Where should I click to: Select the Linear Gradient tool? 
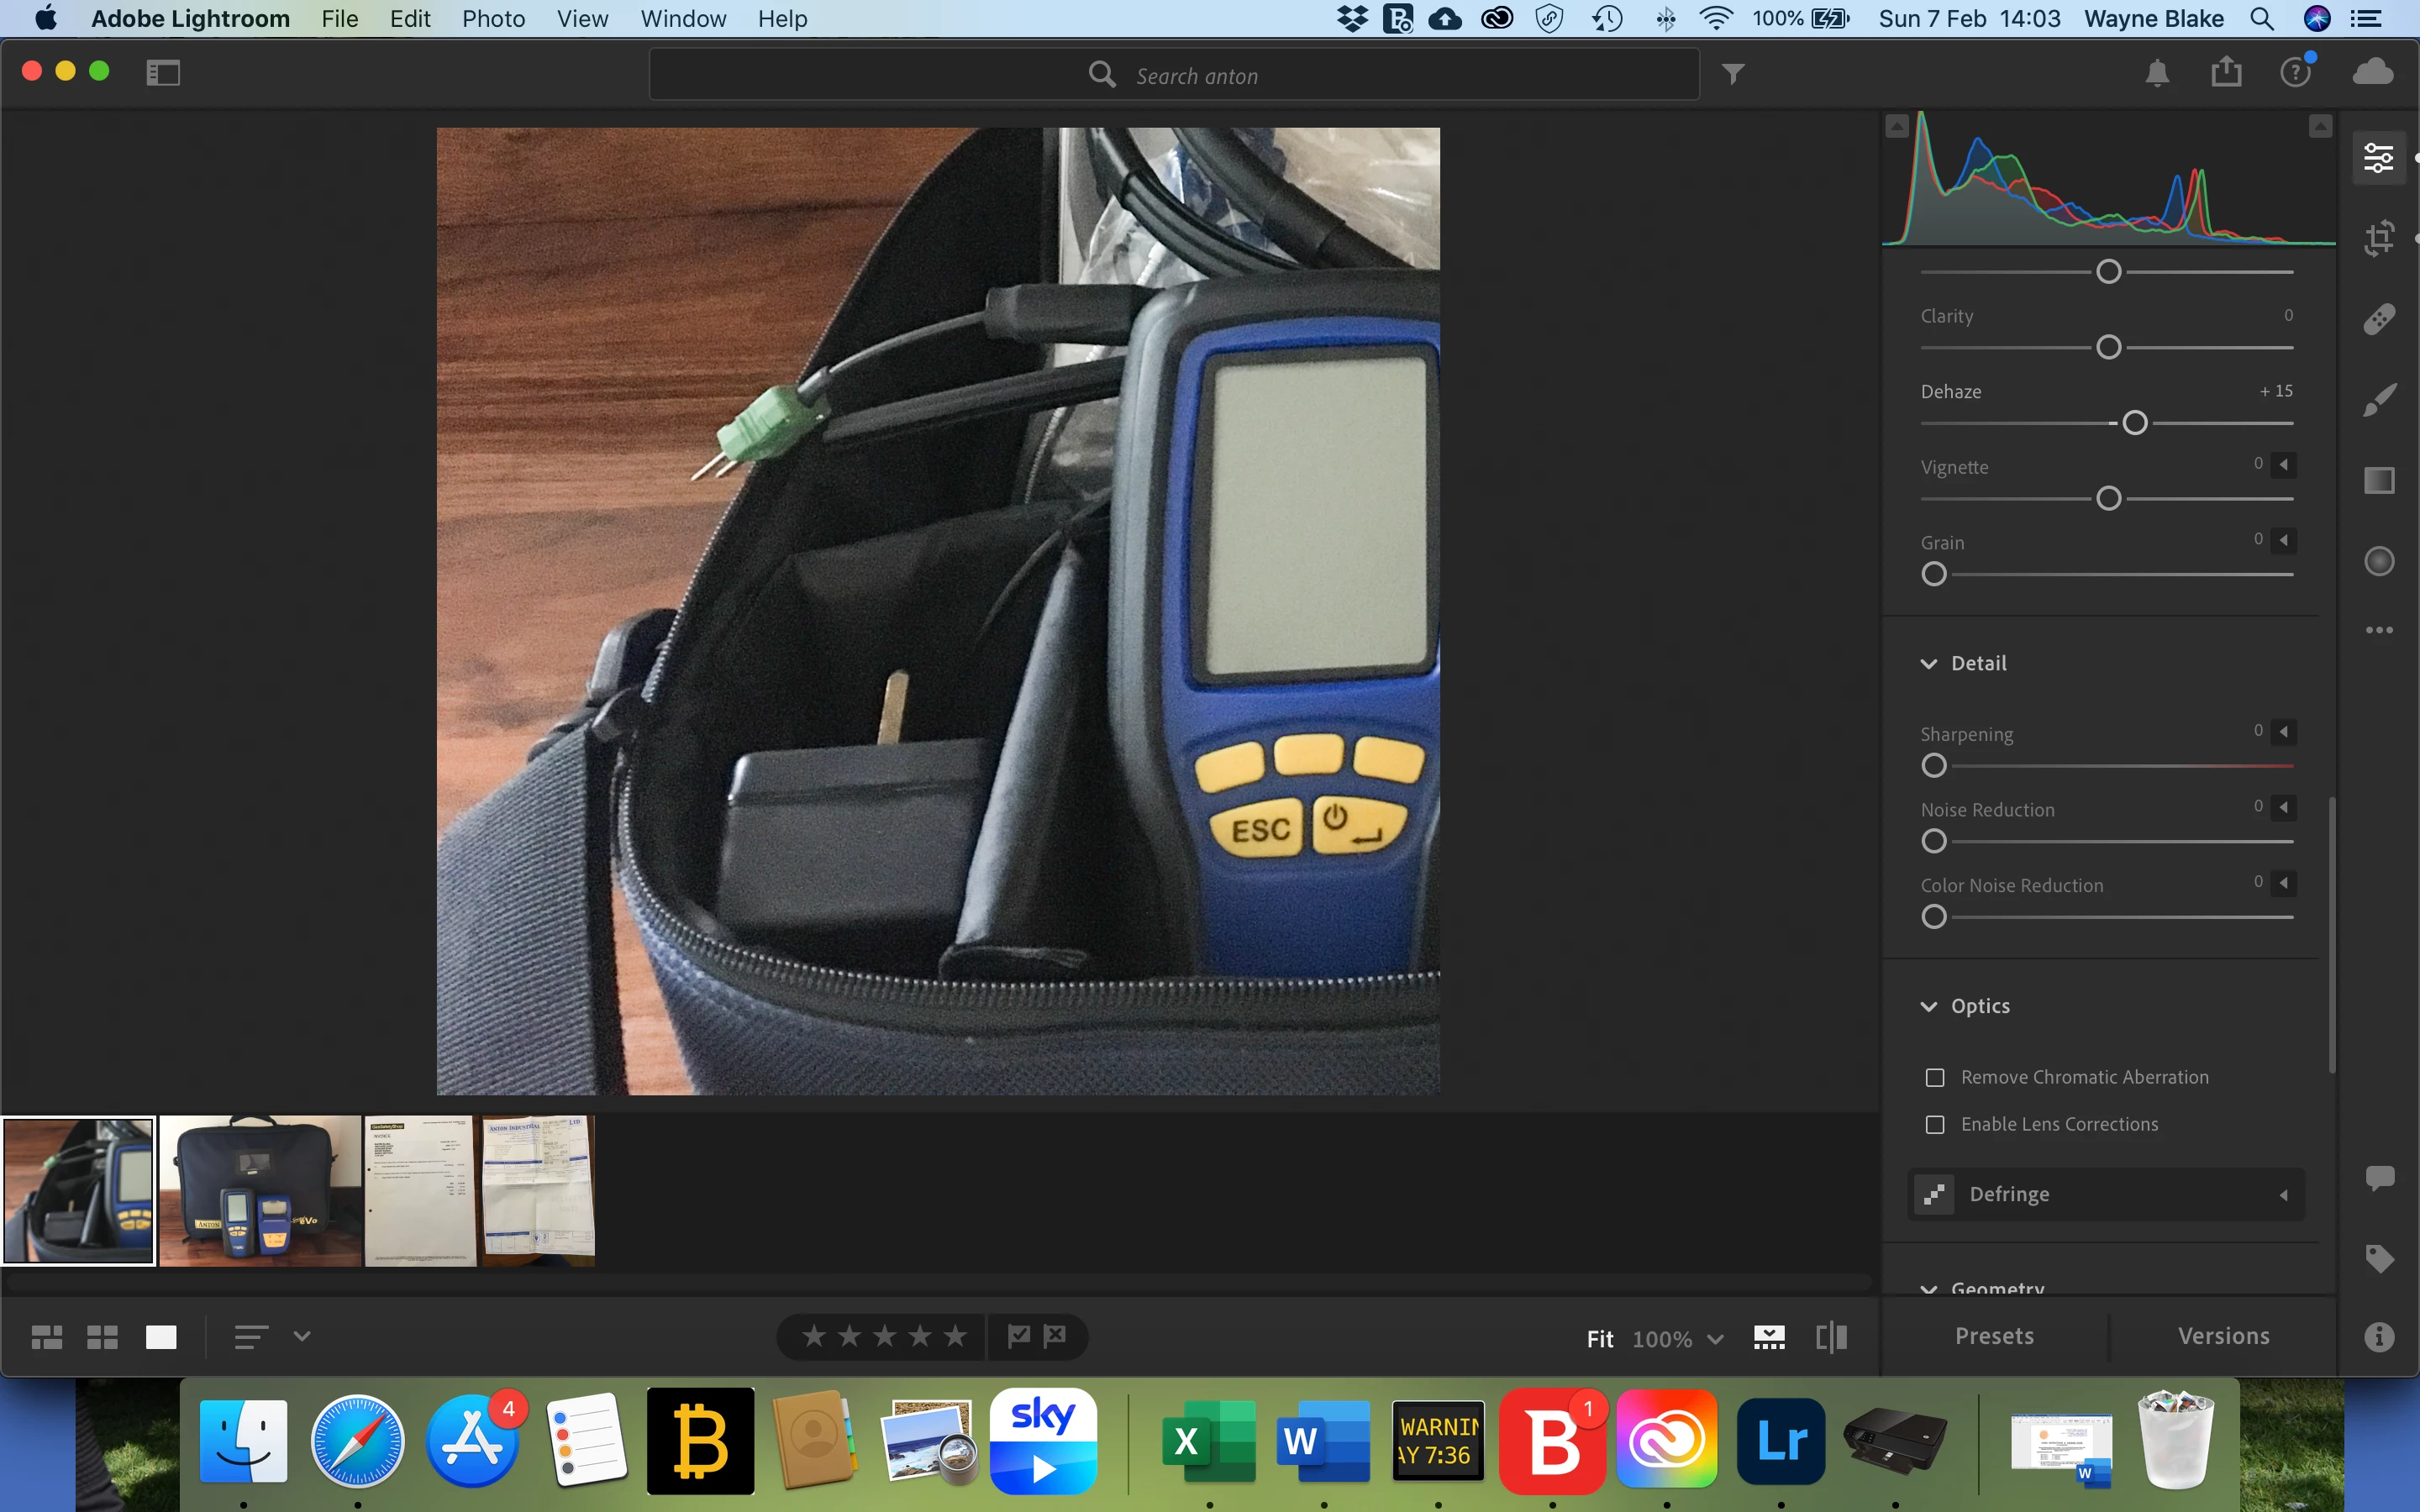[2378, 480]
